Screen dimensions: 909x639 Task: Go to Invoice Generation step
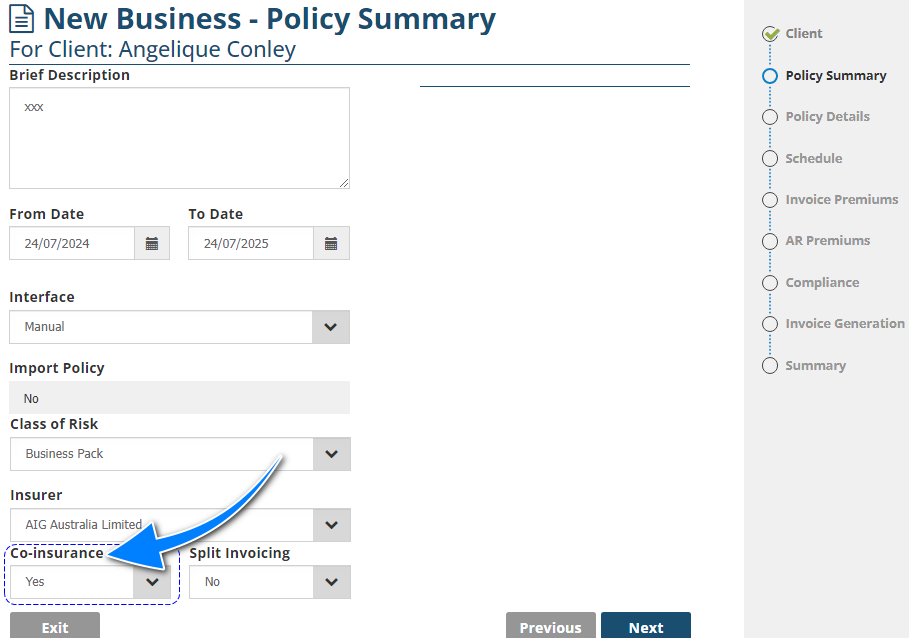tap(844, 324)
